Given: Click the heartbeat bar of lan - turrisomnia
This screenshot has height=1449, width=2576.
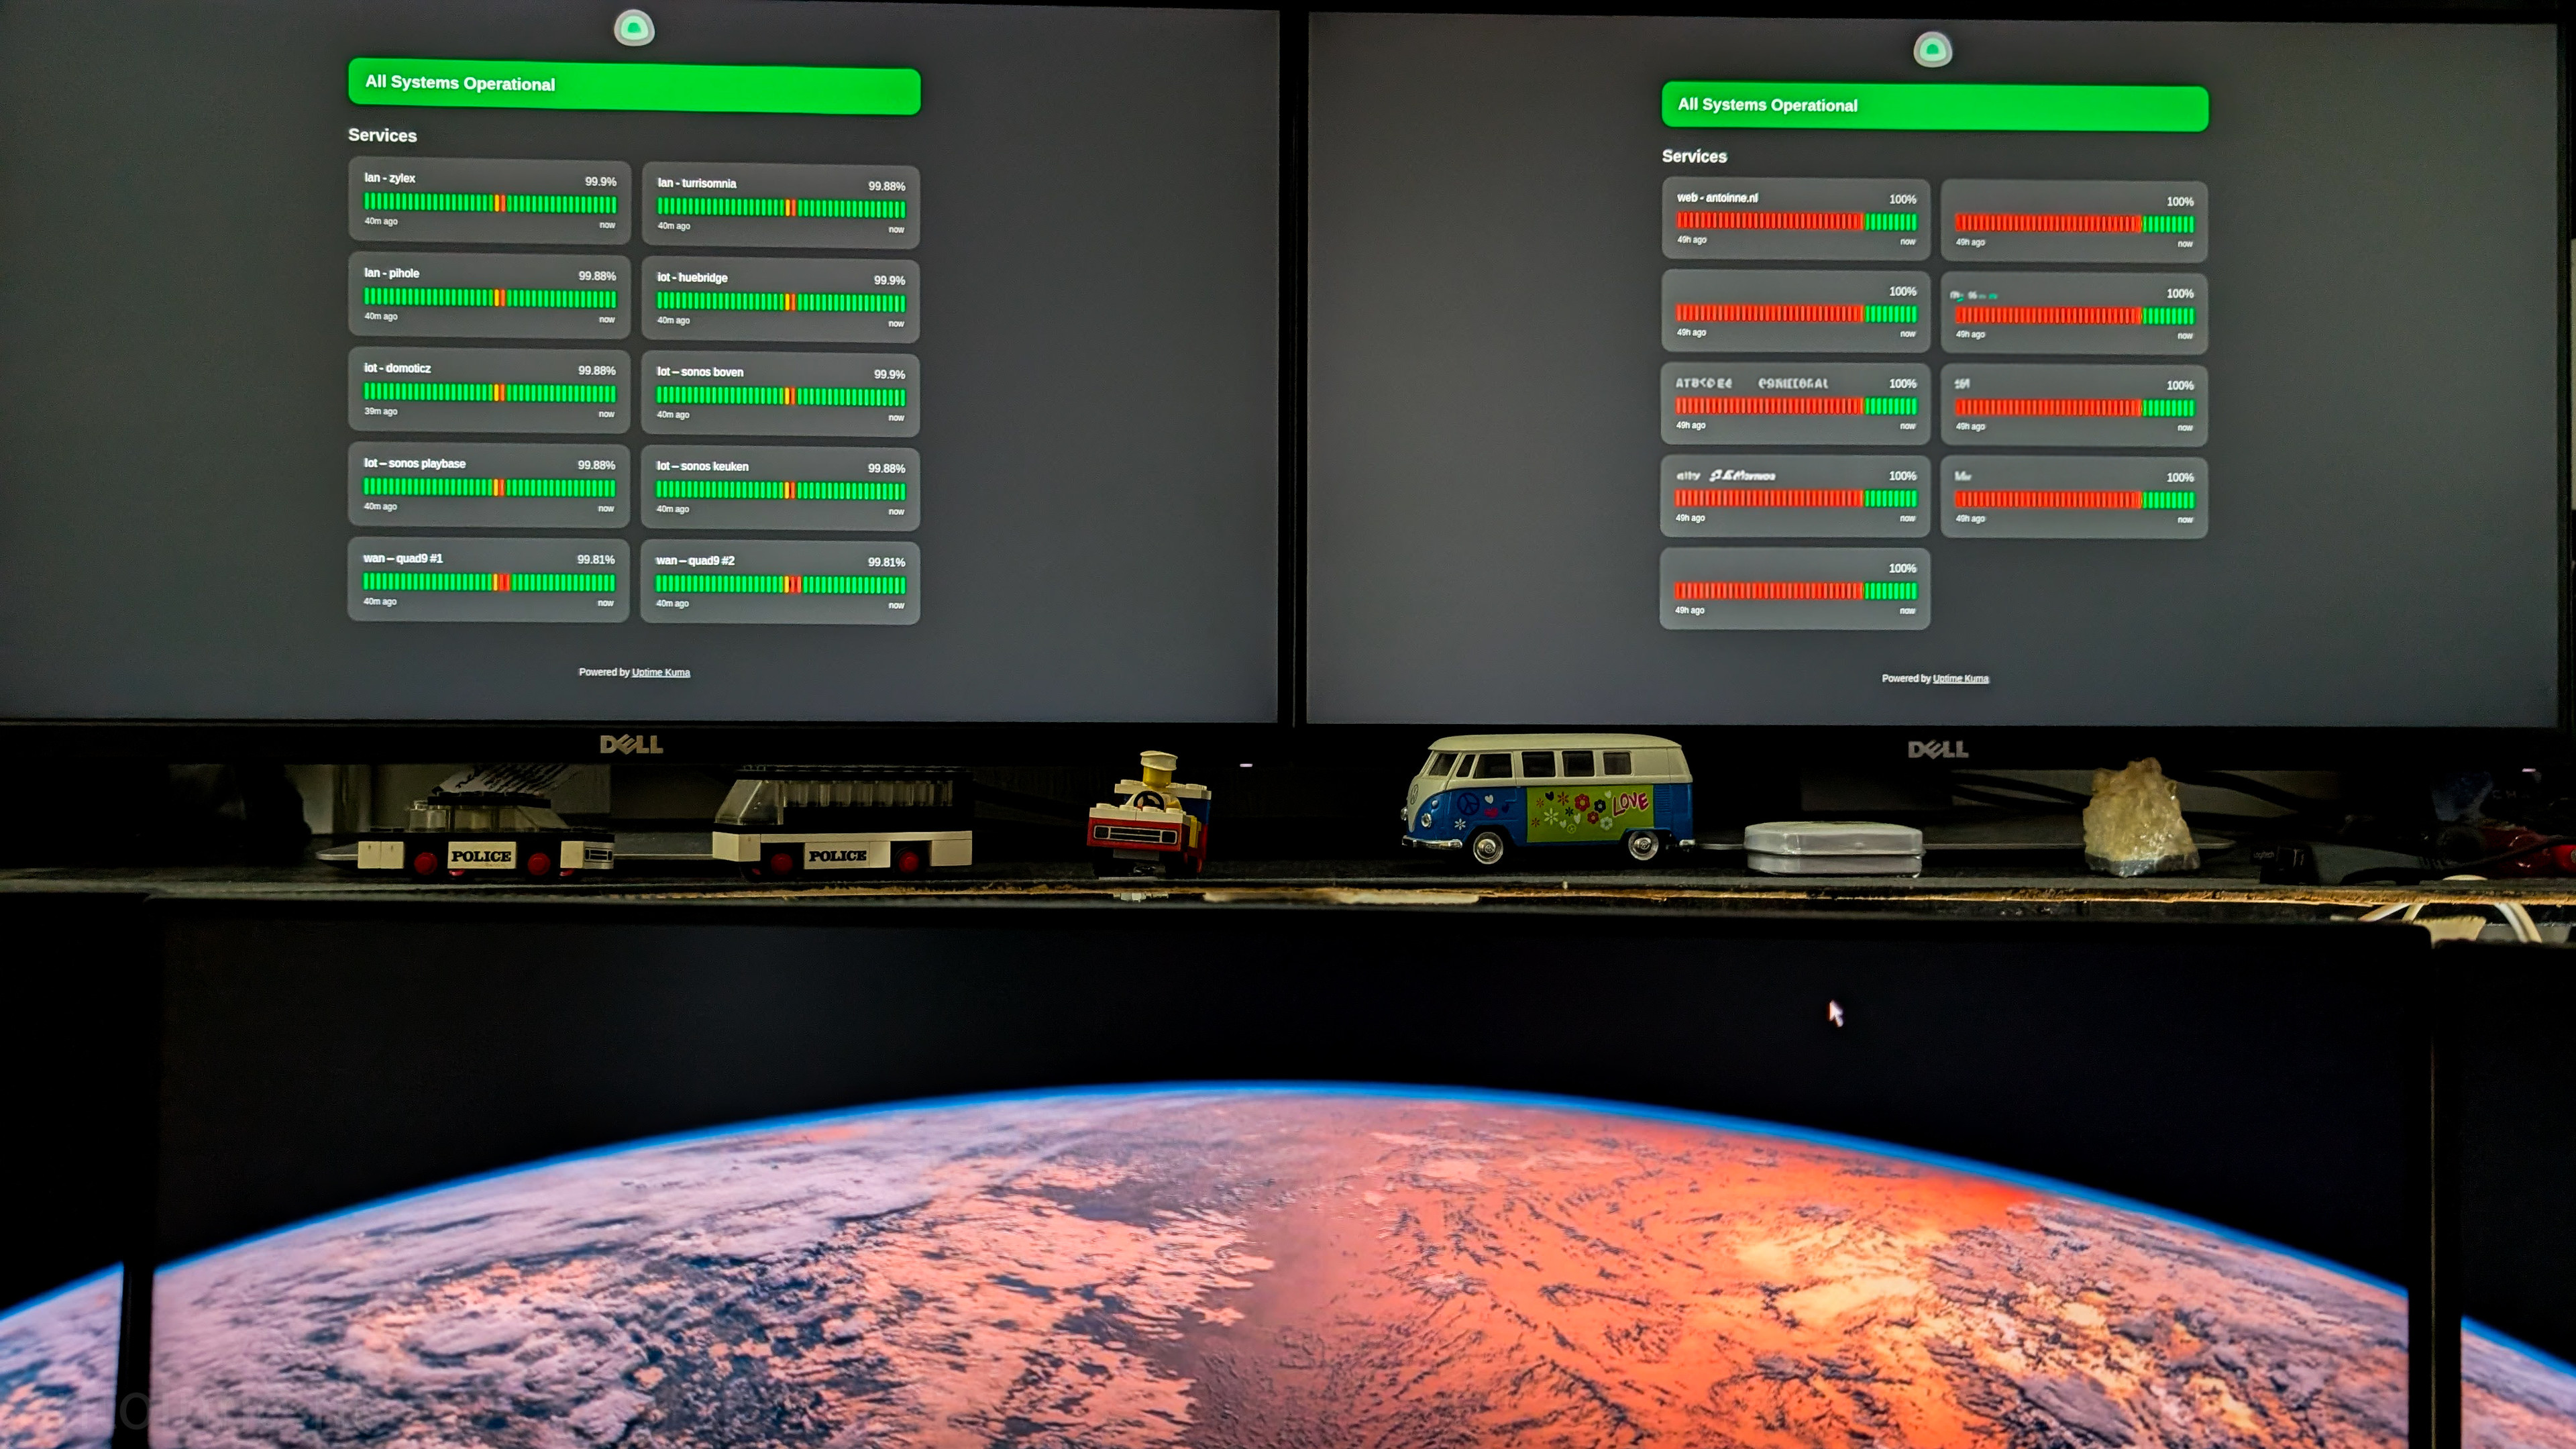Looking at the screenshot, I should point(780,208).
